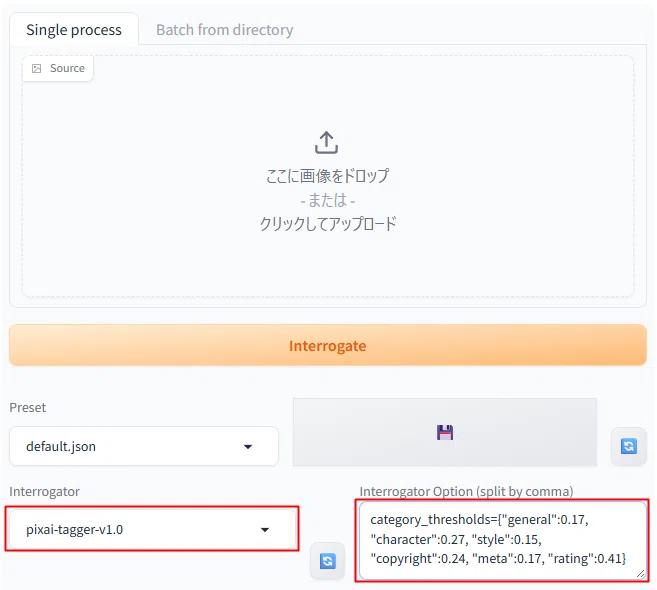This screenshot has width=657, height=590.
Task: Click the Interrogate button
Action: pyautogui.click(x=328, y=345)
